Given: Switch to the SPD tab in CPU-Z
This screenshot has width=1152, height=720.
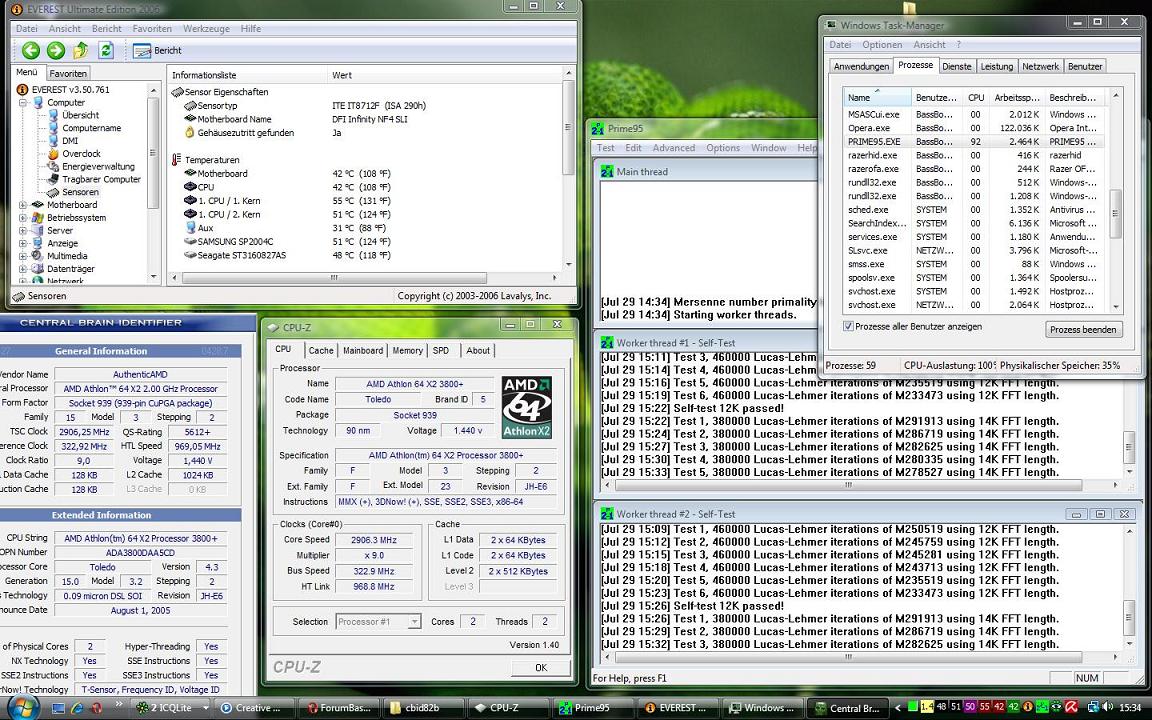Looking at the screenshot, I should (x=441, y=350).
